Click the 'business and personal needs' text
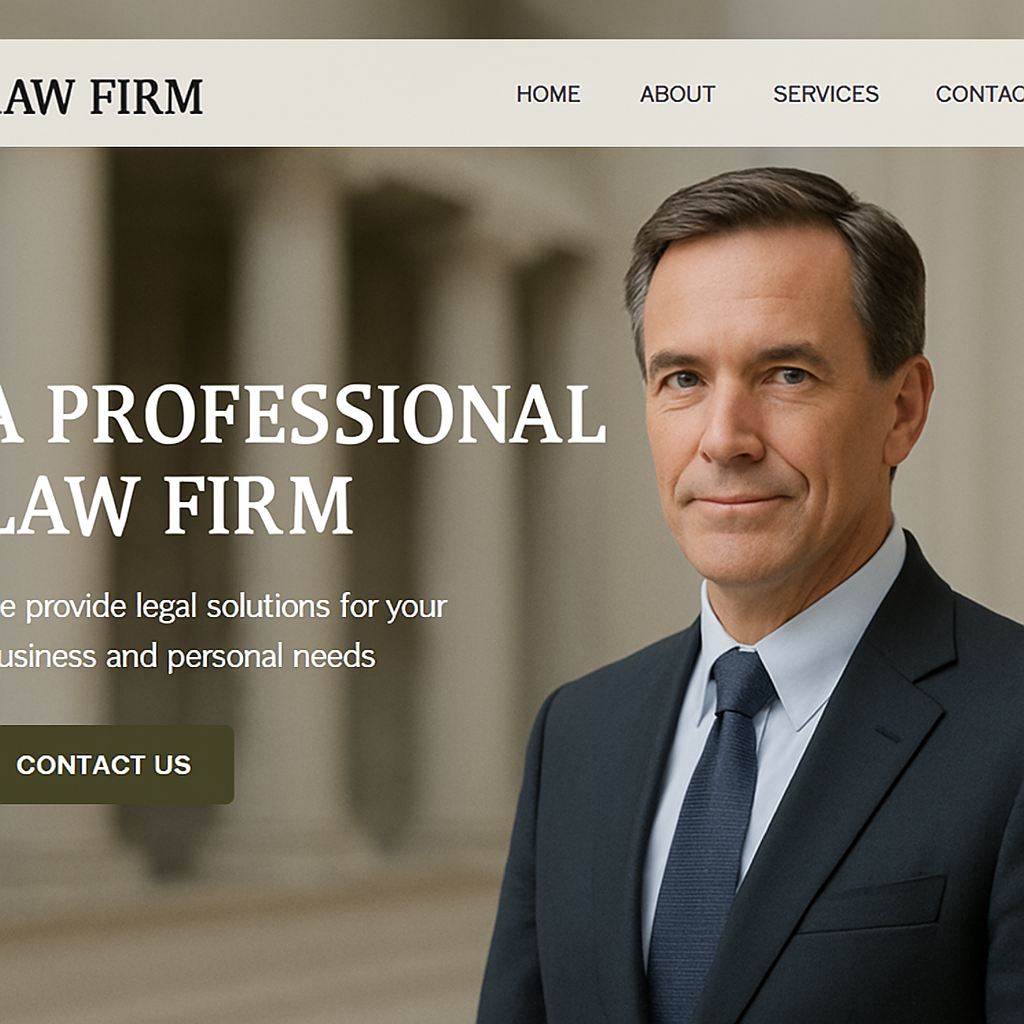1024x1024 pixels. tap(187, 656)
